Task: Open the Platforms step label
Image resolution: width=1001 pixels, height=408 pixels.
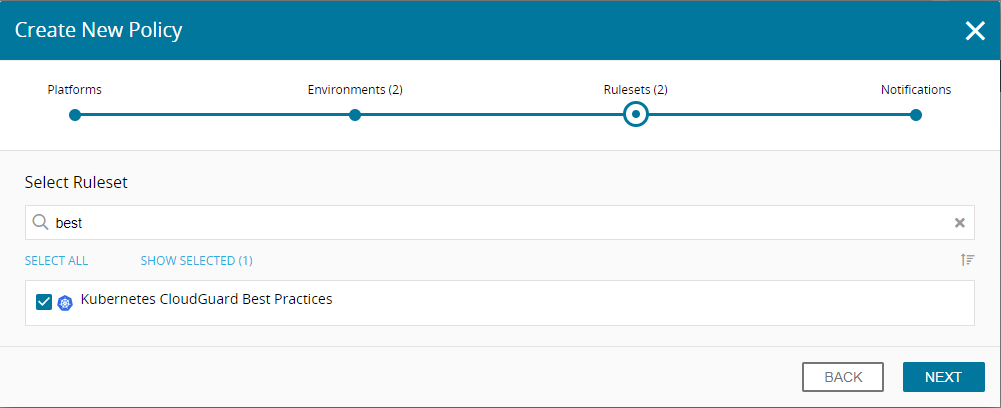Action: pyautogui.click(x=75, y=89)
